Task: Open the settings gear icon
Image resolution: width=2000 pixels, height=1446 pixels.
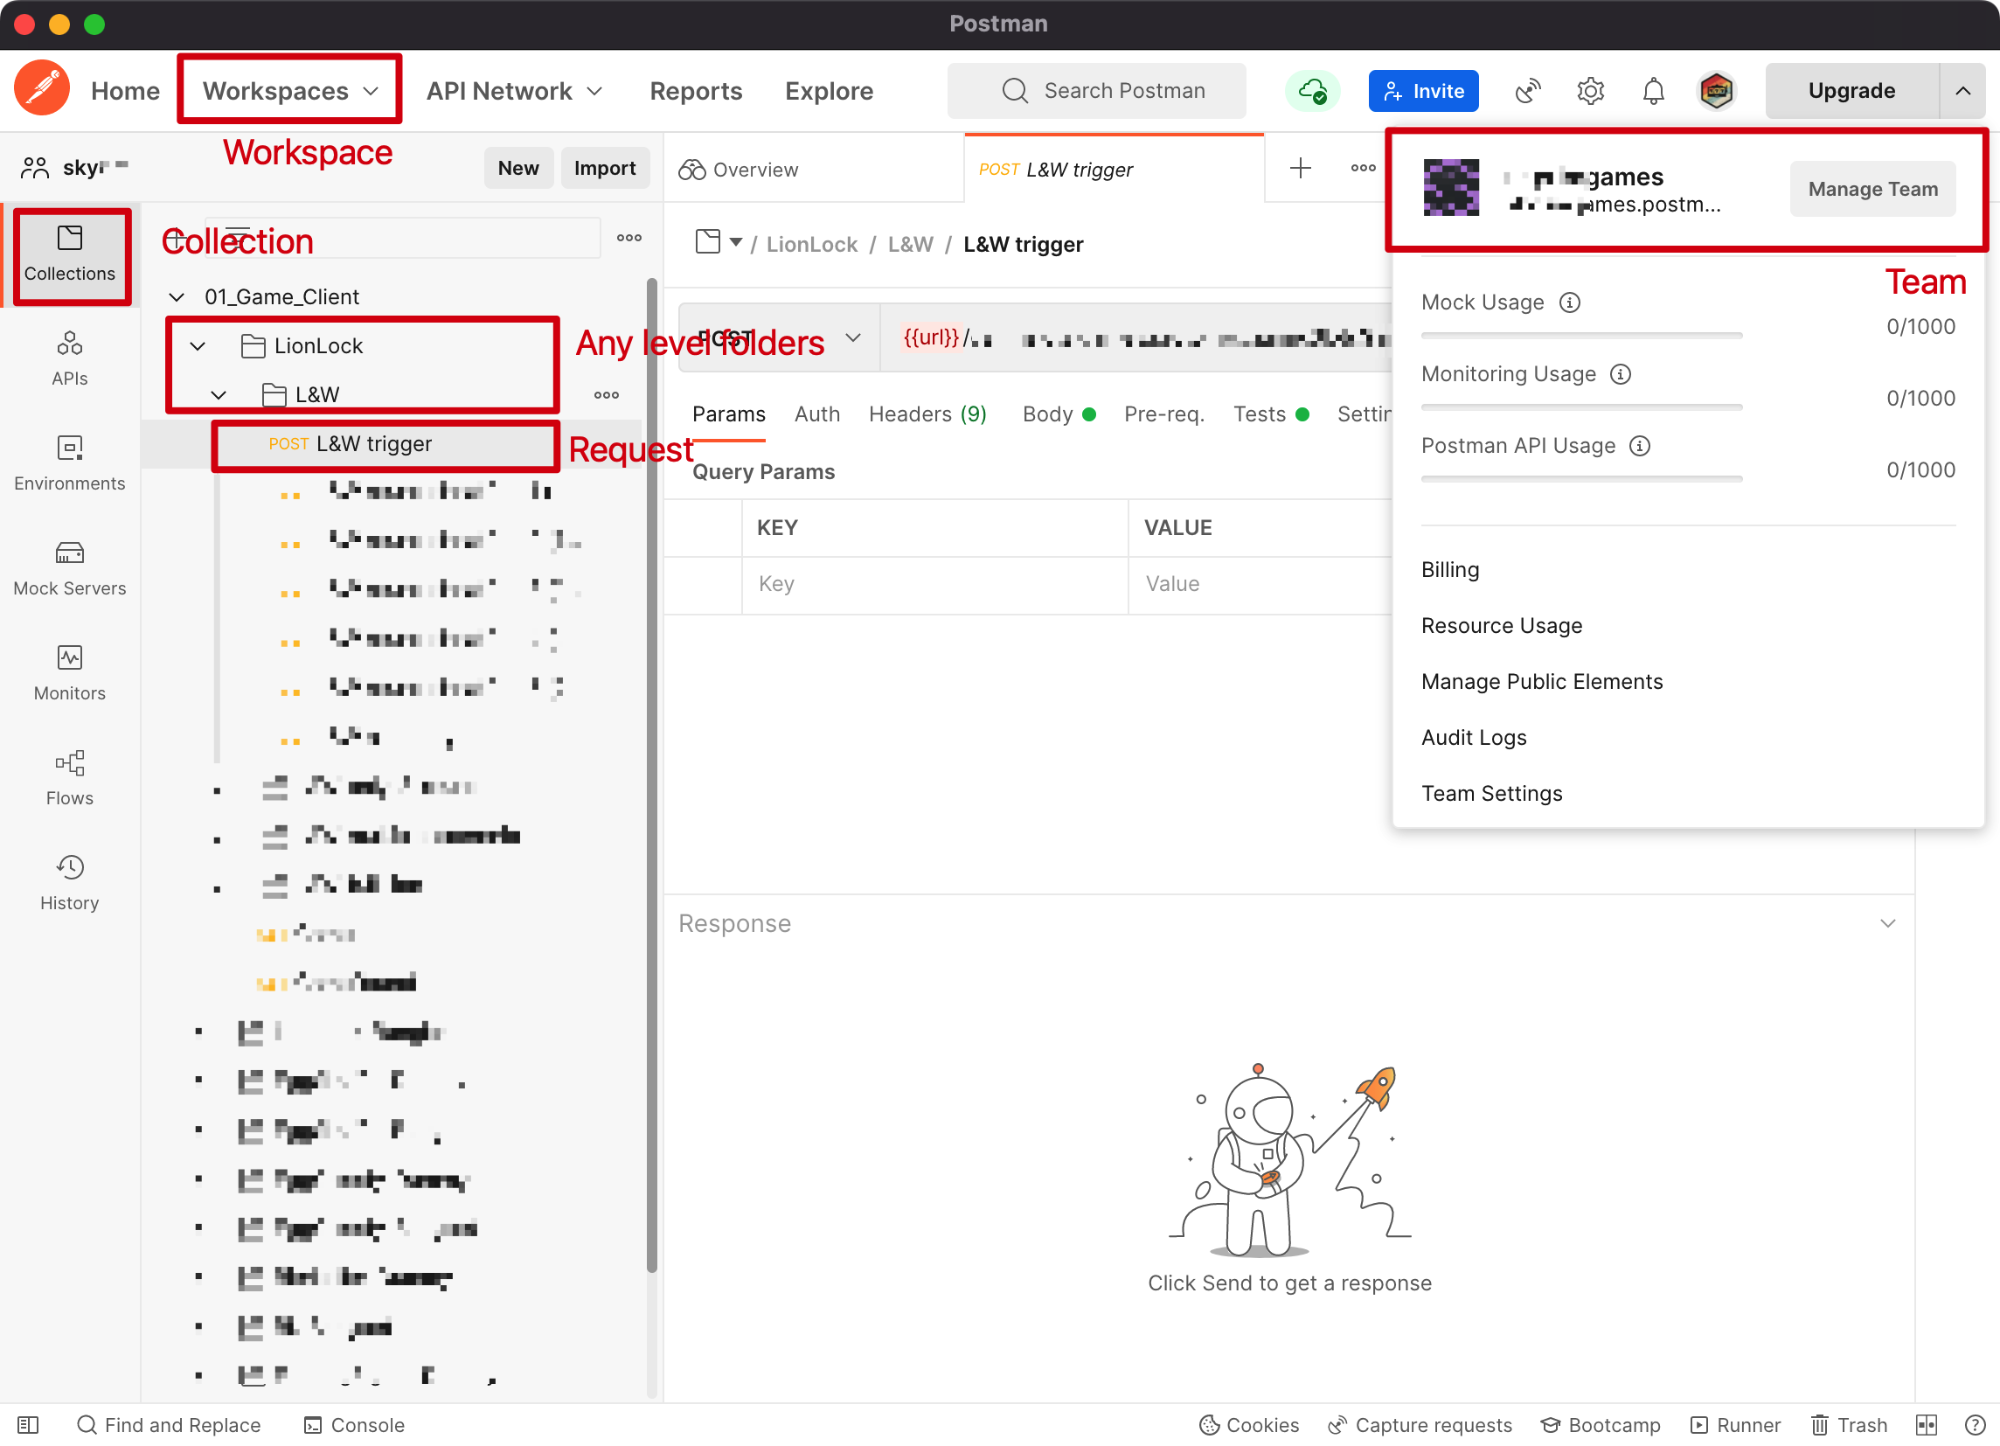Action: (1590, 91)
